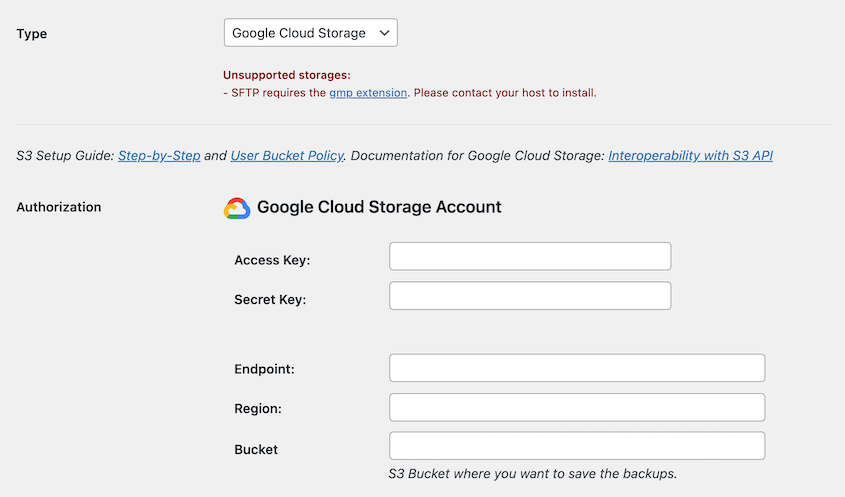Click the Region label
This screenshot has height=497, width=845.
coord(258,409)
